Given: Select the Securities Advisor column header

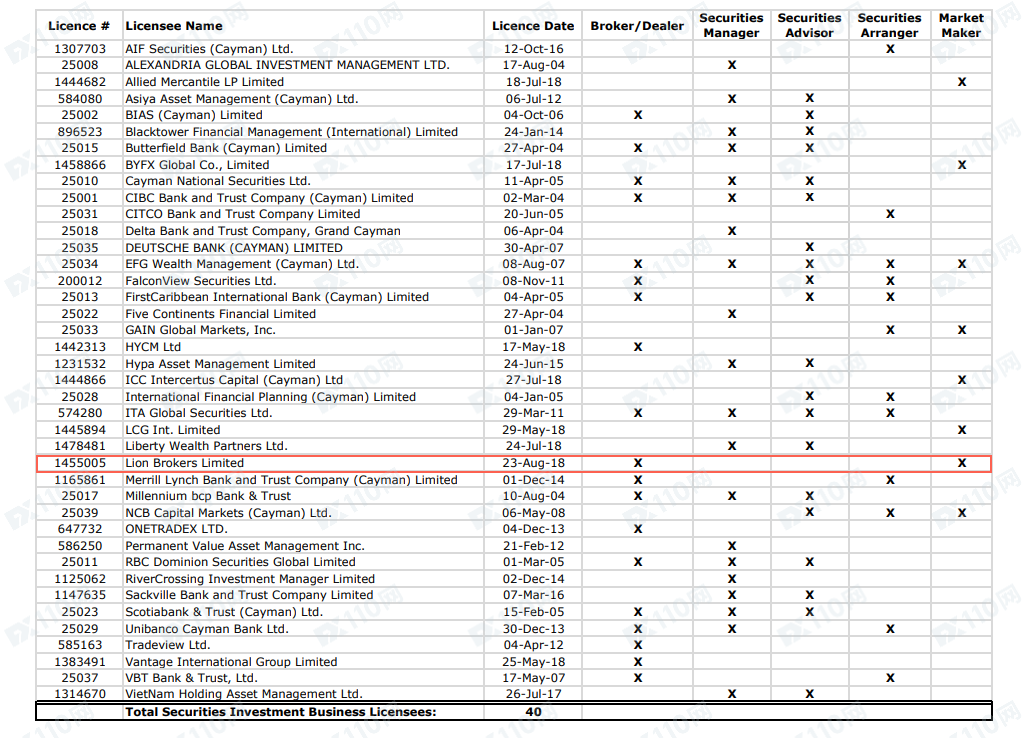Looking at the screenshot, I should 809,25.
